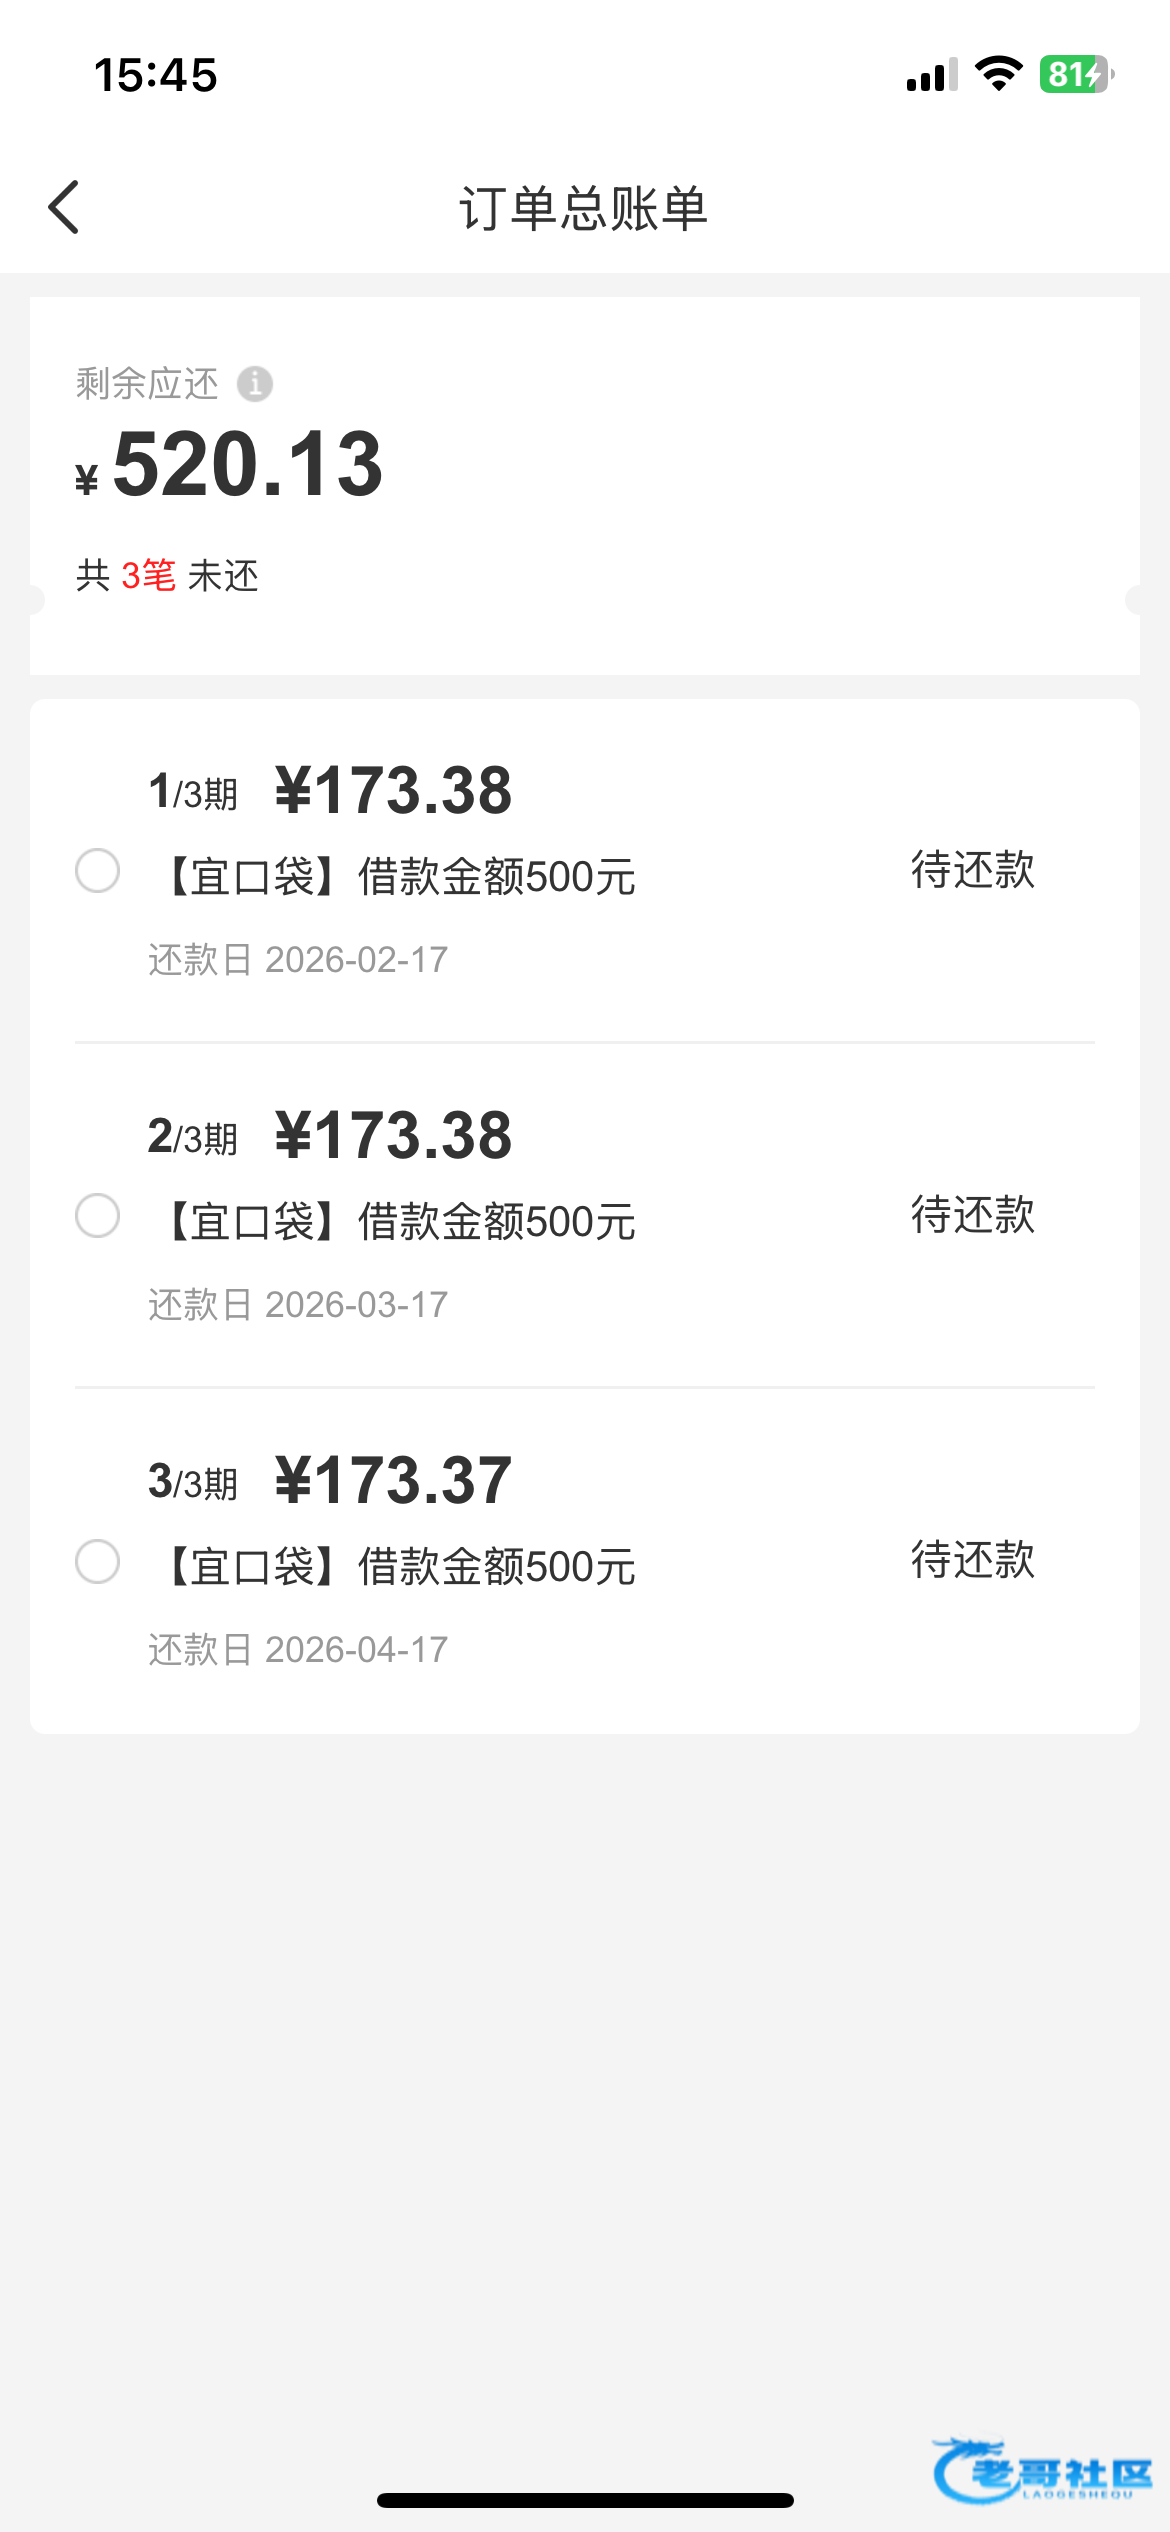Tap the home indicator bar at bottom
This screenshot has width=1170, height=2532.
(x=585, y=2500)
